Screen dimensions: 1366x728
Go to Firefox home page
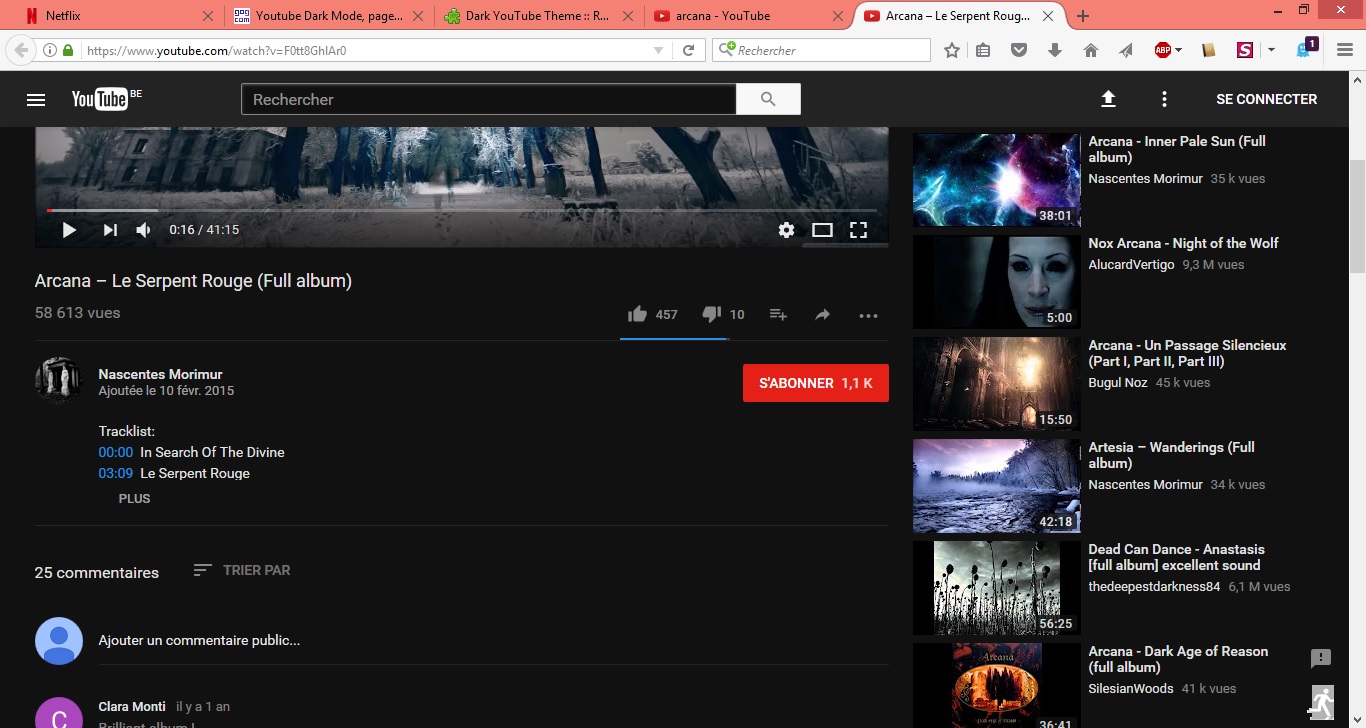pos(1091,50)
